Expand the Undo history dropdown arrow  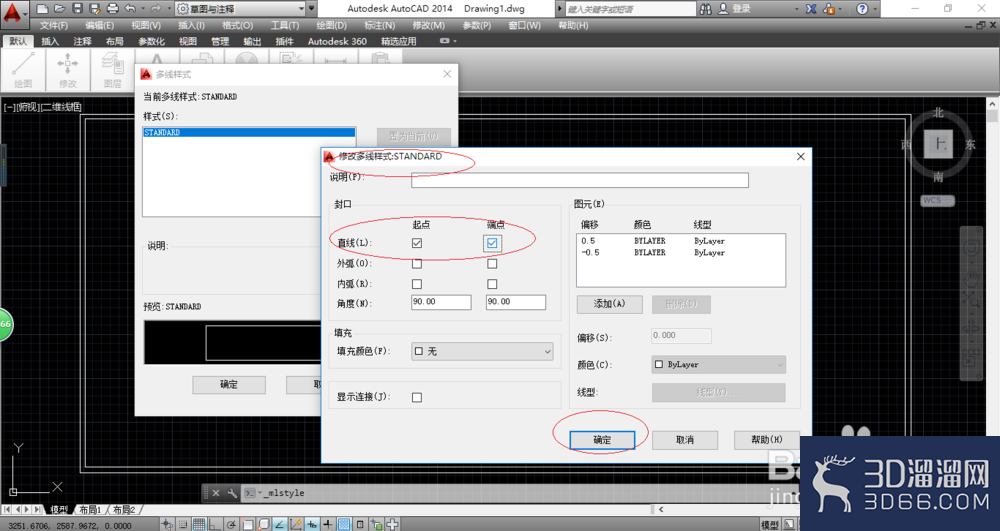point(142,9)
